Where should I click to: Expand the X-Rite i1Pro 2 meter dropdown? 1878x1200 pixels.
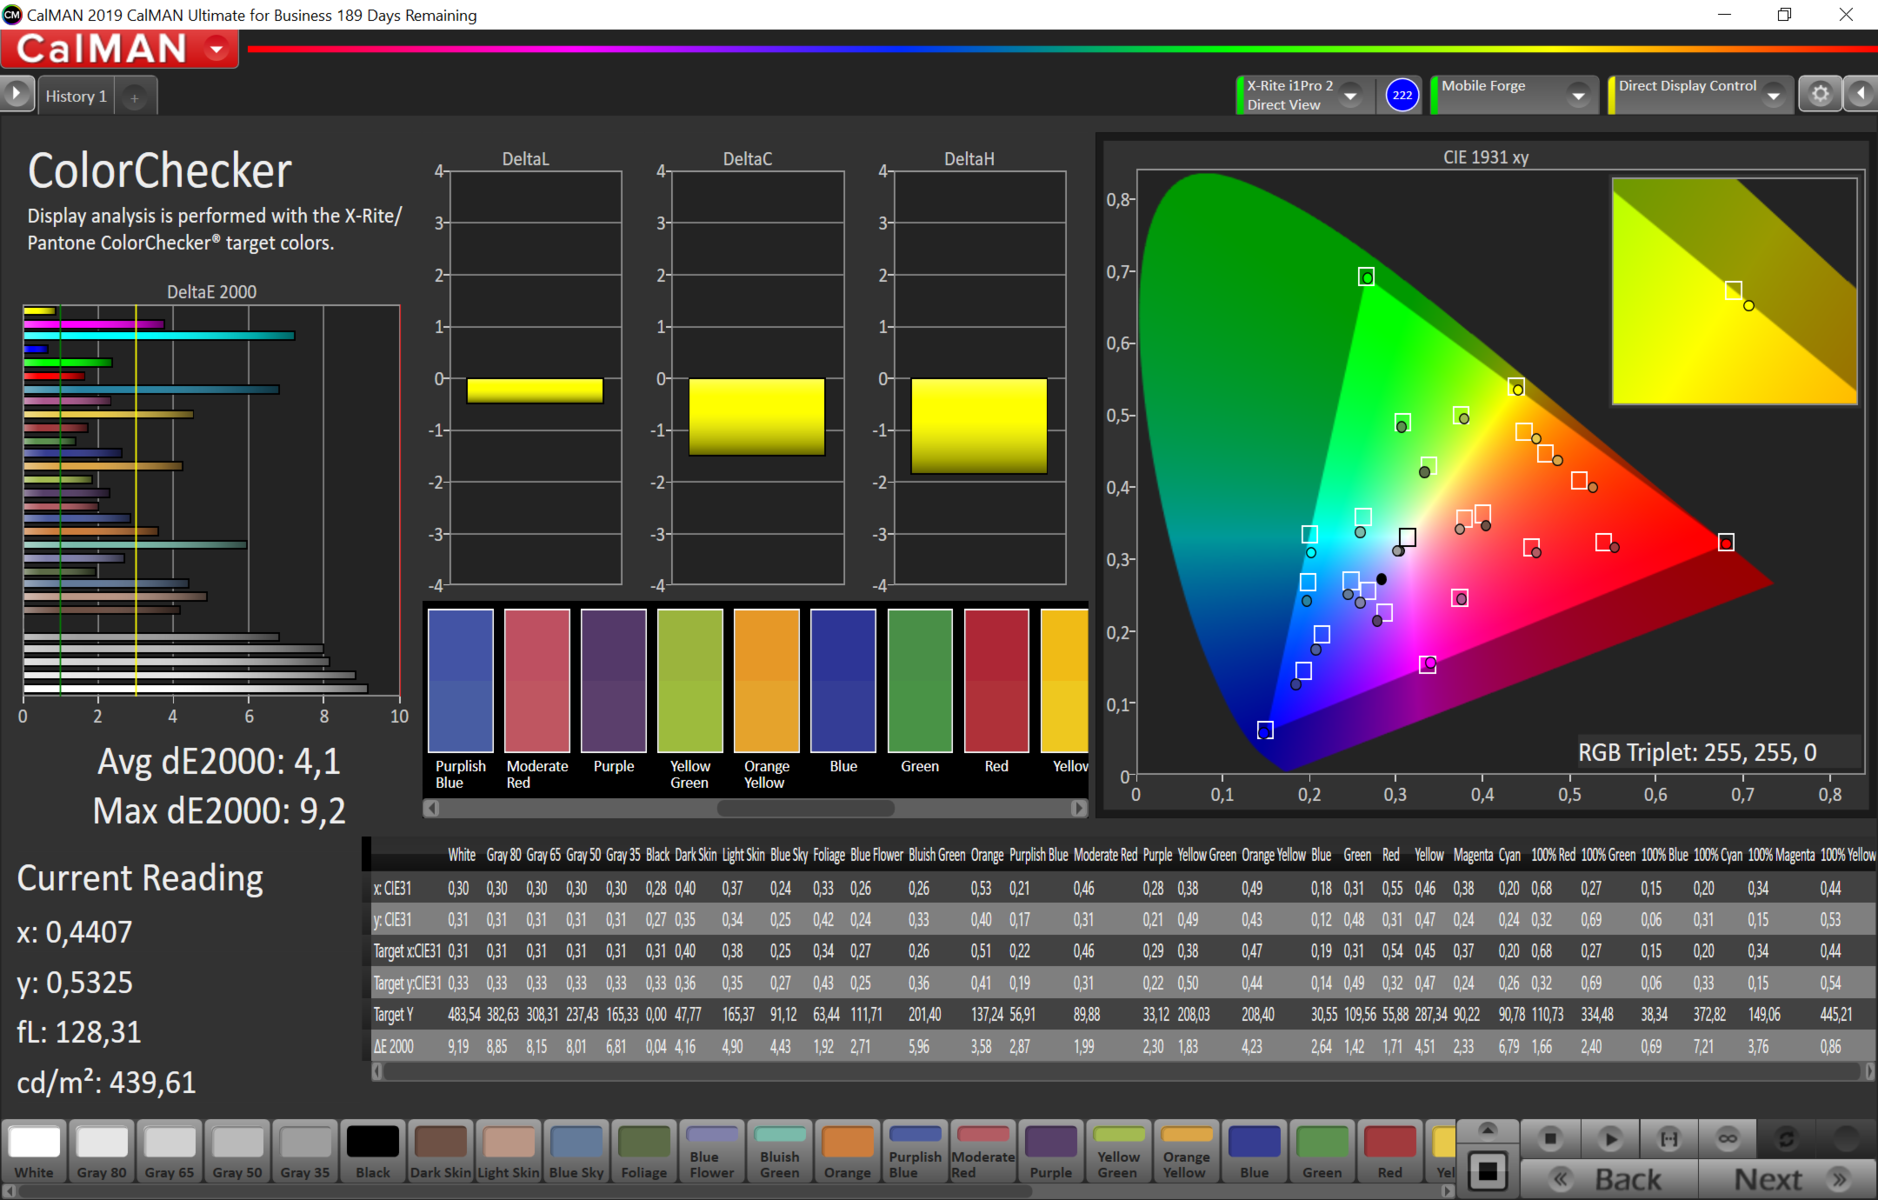[x=1351, y=96]
